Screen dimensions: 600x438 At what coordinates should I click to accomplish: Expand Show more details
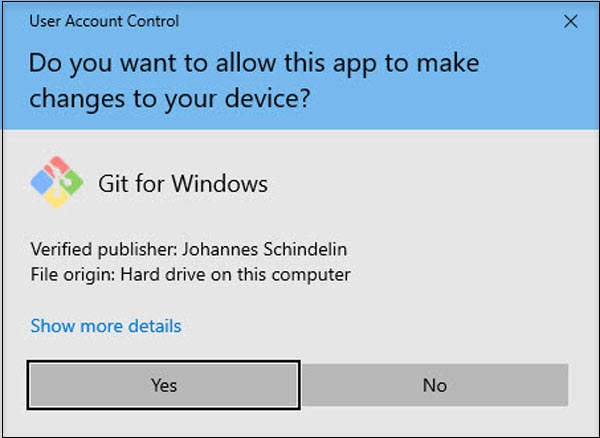[106, 326]
